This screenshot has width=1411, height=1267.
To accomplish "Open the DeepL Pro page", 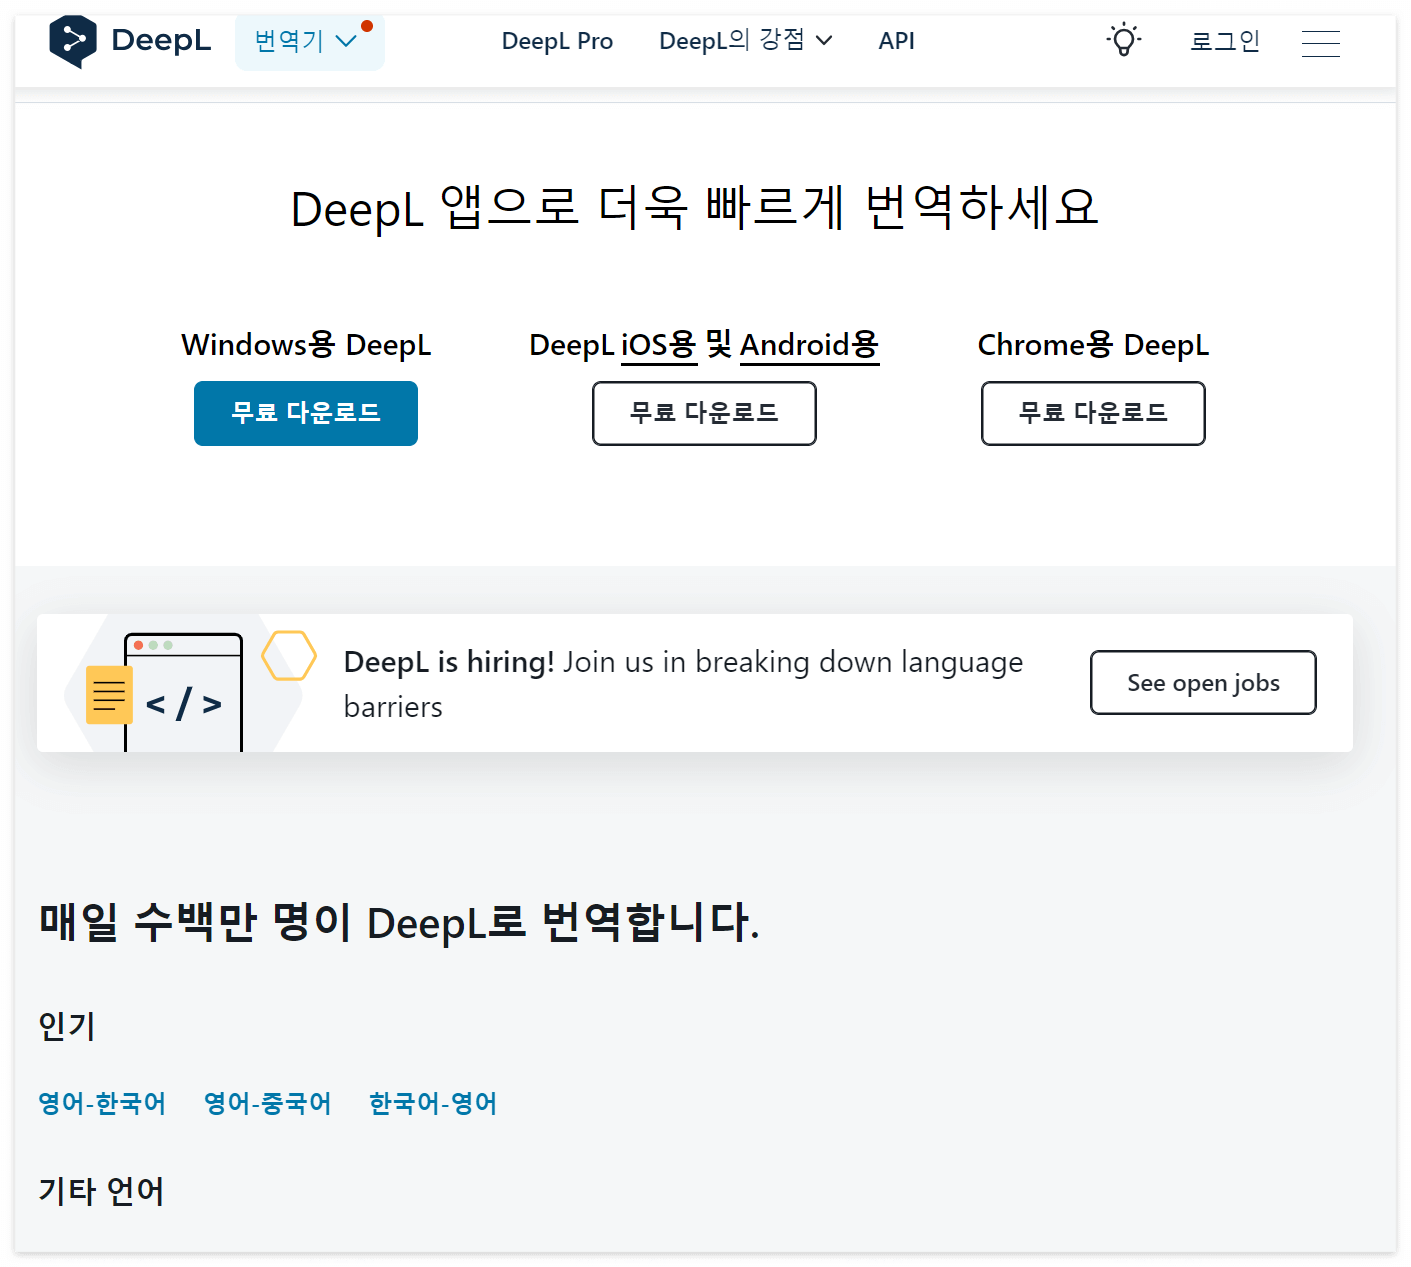I will pyautogui.click(x=557, y=41).
